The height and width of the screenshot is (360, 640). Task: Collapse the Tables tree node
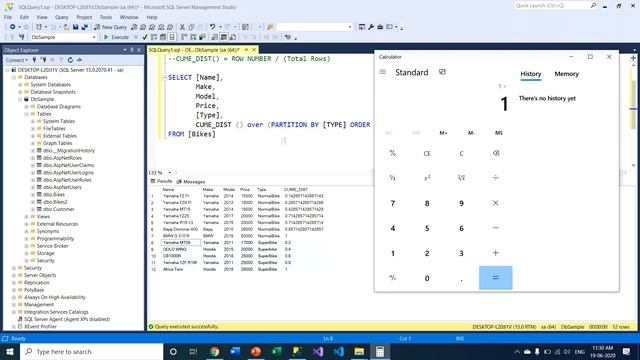point(27,114)
